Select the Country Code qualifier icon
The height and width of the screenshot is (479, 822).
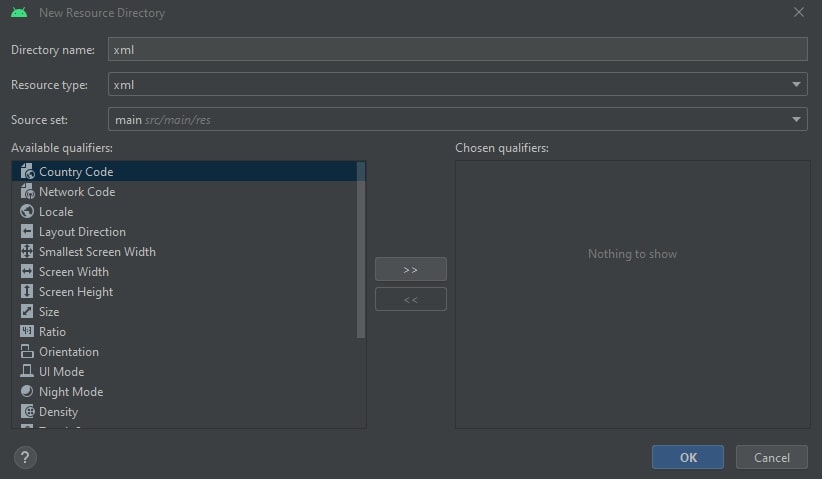[x=27, y=172]
